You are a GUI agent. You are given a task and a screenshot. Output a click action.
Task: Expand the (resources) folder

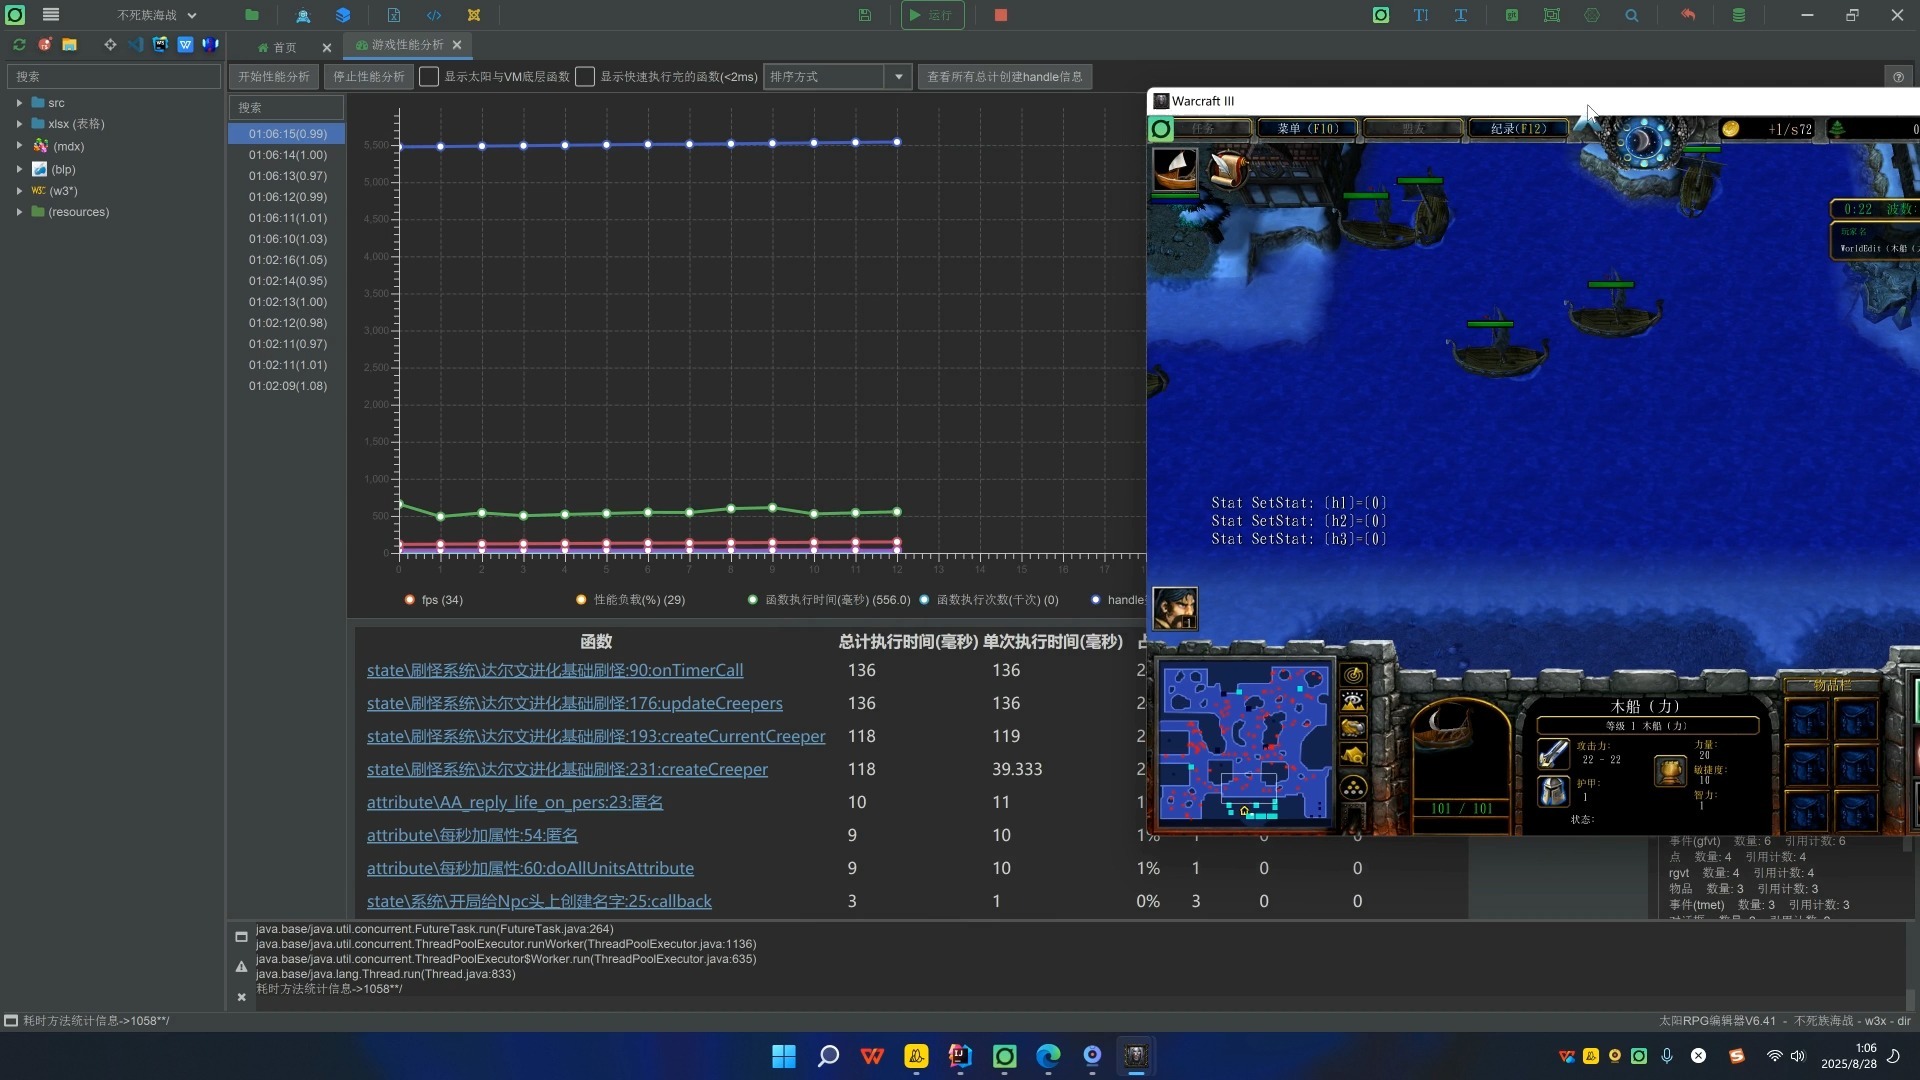pos(19,212)
